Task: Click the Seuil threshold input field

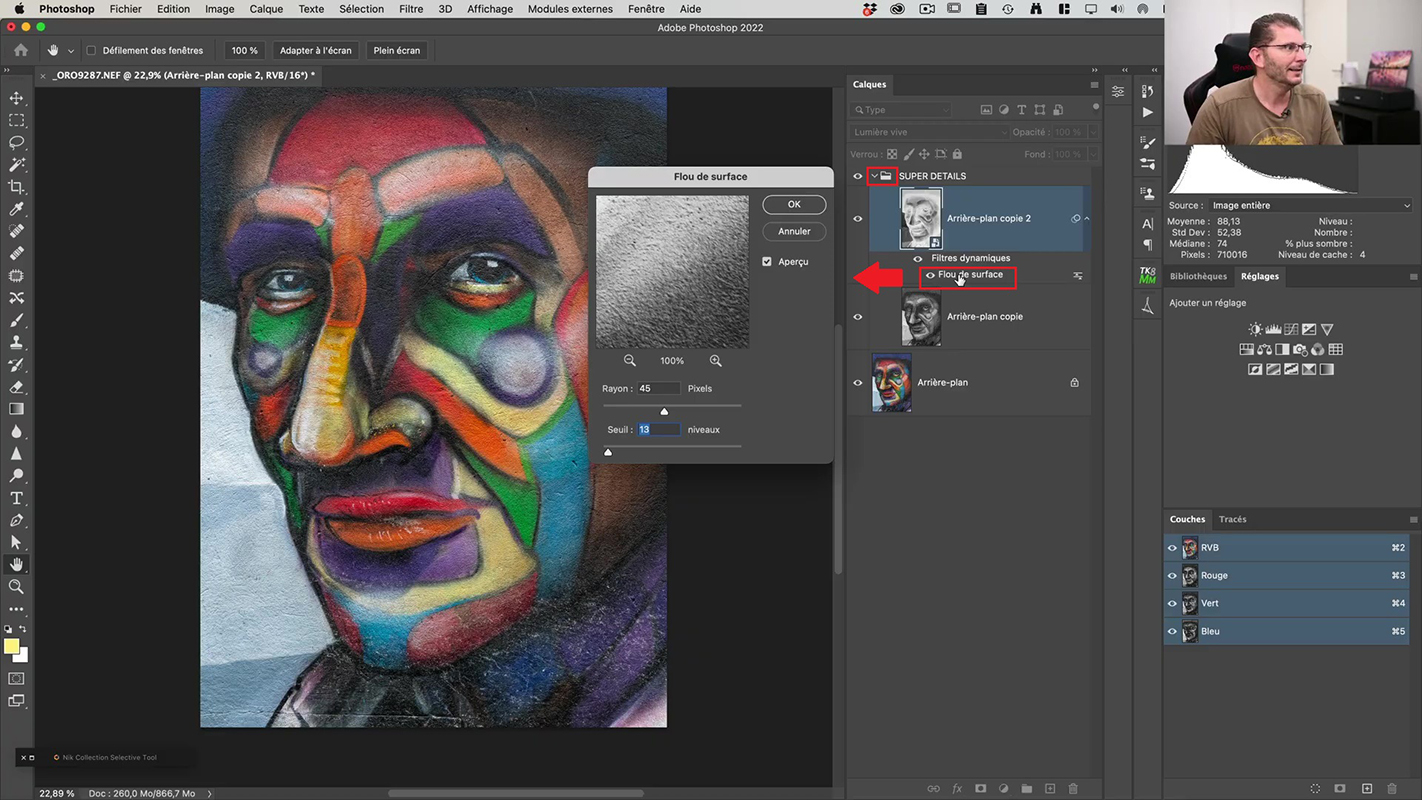Action: pos(658,430)
